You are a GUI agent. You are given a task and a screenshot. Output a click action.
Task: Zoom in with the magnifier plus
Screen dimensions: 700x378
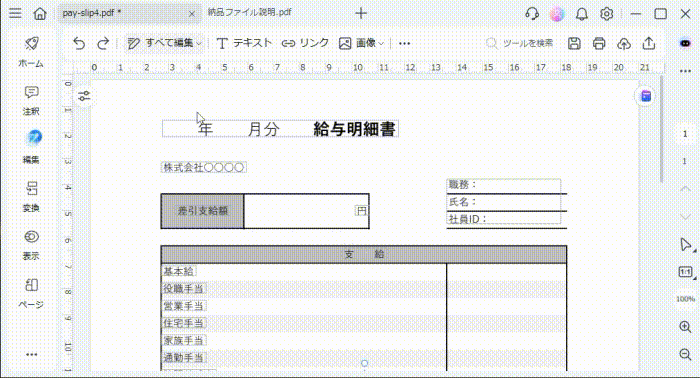(x=685, y=327)
